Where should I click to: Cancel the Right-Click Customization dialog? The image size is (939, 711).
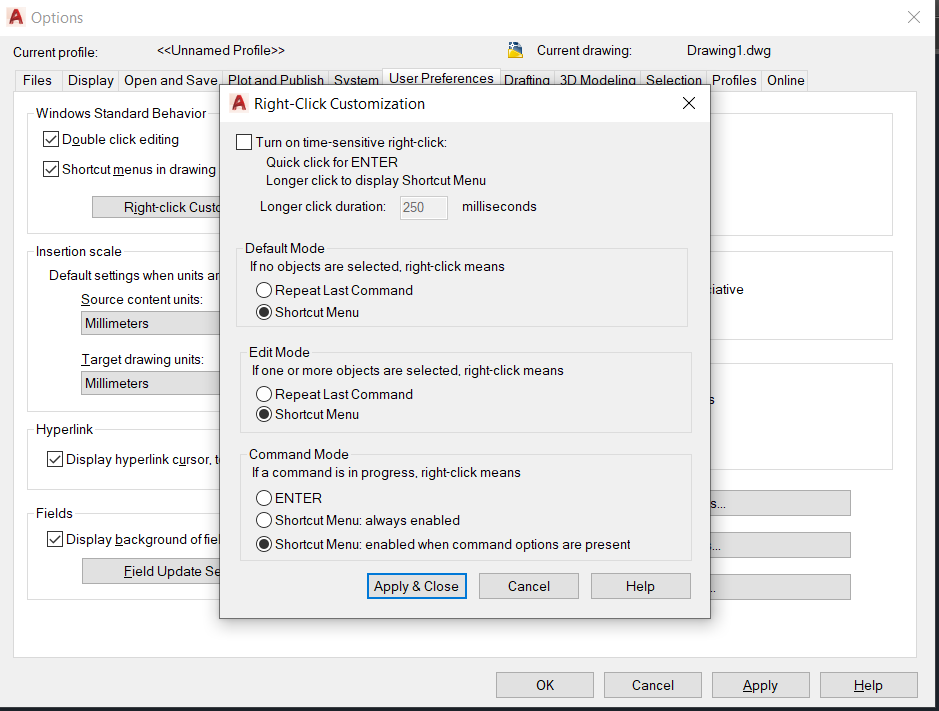(529, 586)
